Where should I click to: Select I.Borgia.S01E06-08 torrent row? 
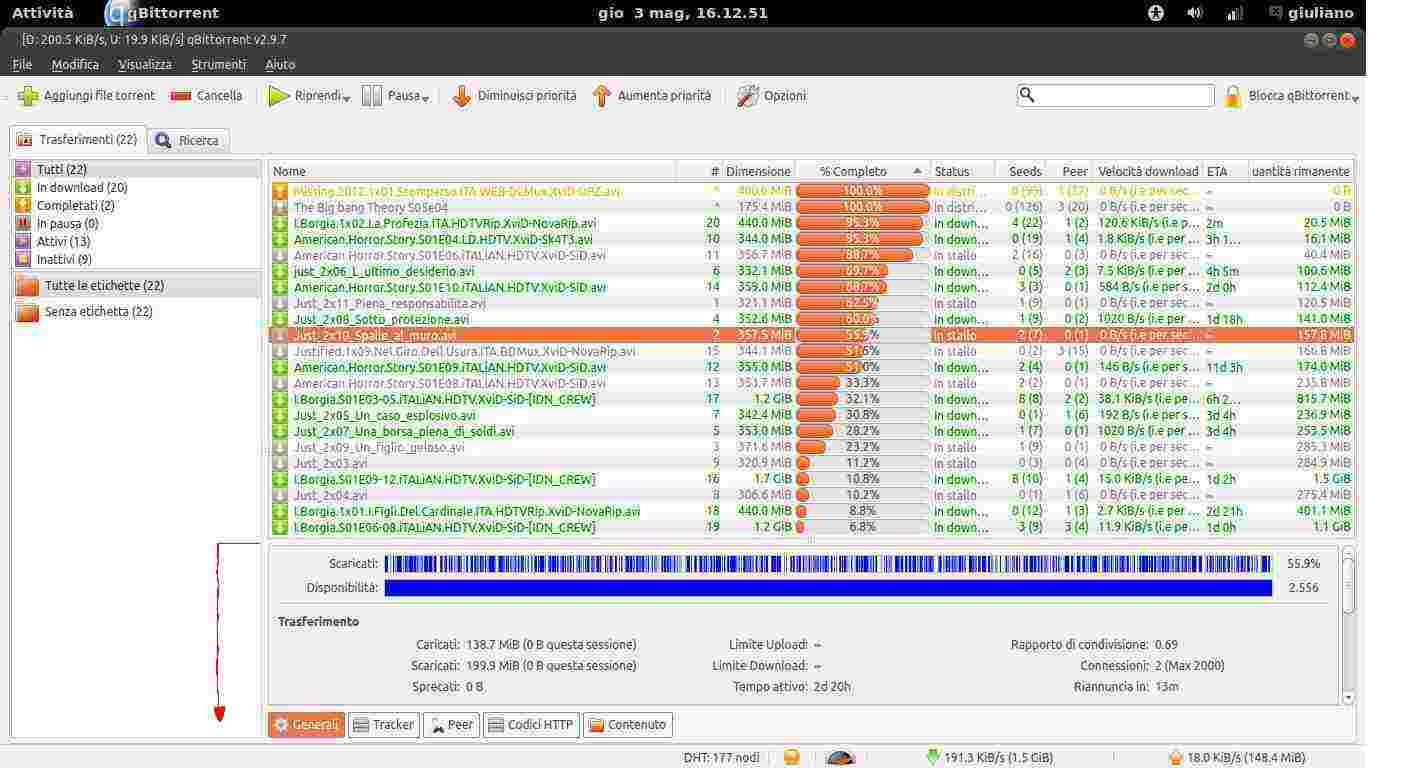(811, 527)
